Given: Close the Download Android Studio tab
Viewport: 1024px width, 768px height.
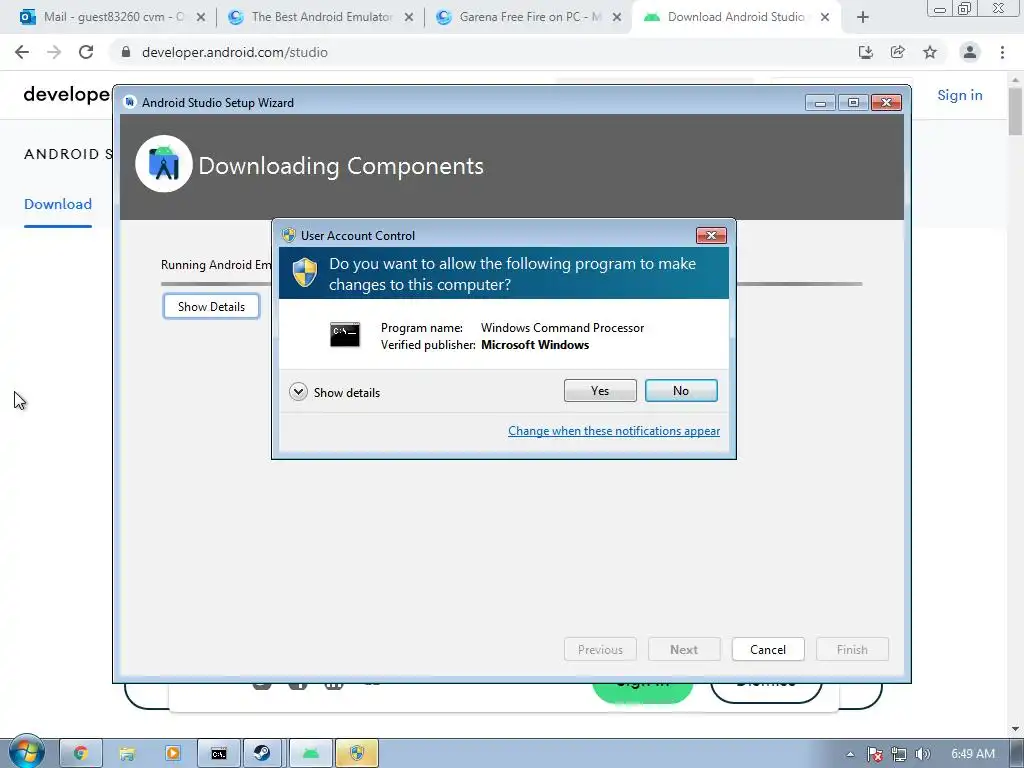Looking at the screenshot, I should 825,17.
